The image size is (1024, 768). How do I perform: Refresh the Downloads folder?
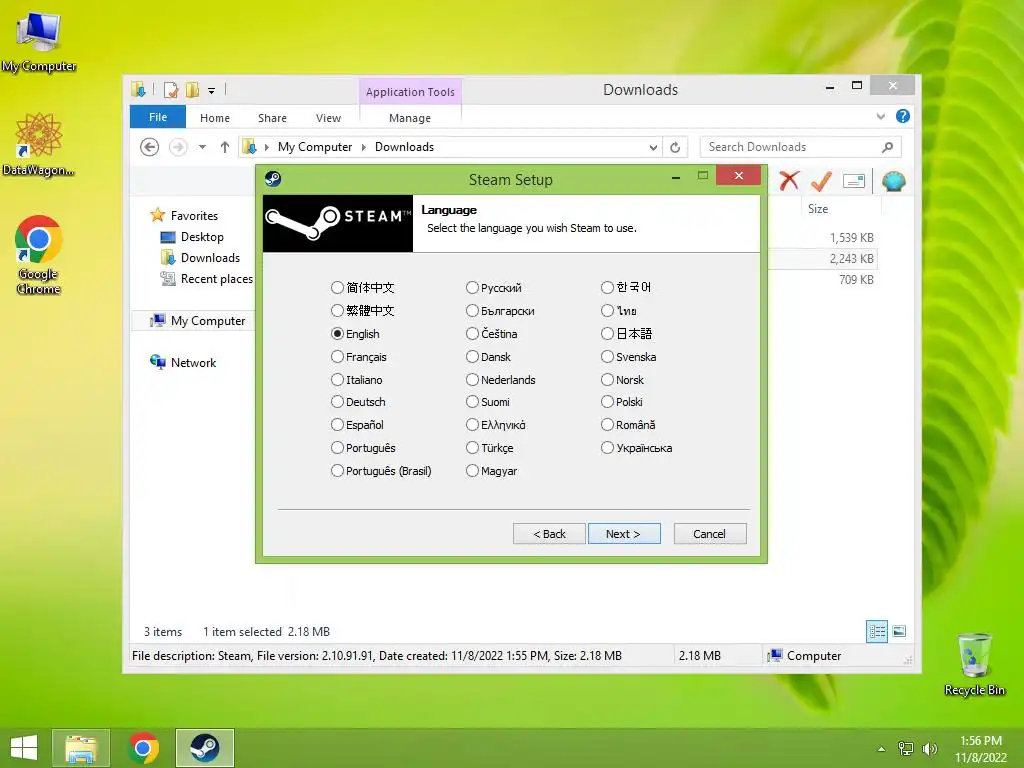pyautogui.click(x=675, y=148)
